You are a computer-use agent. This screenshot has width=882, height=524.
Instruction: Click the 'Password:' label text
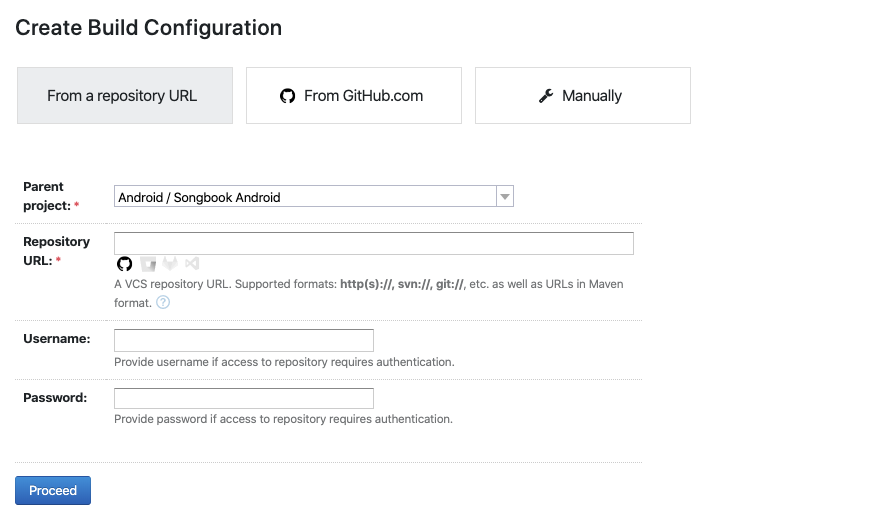(x=55, y=397)
